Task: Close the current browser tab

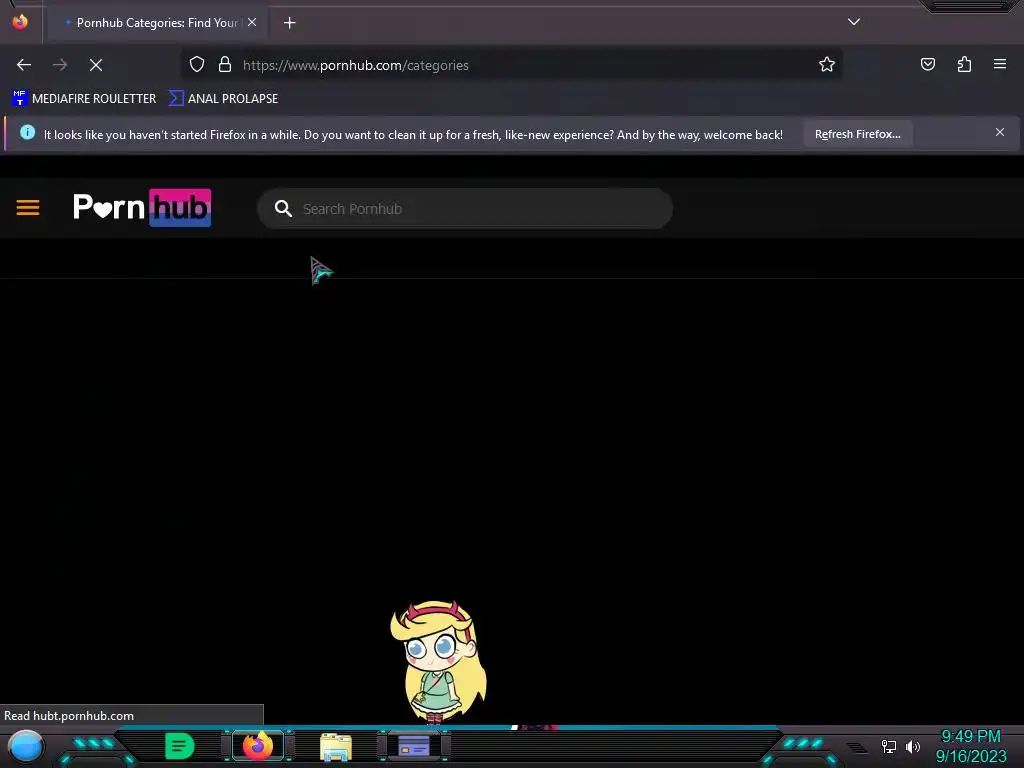Action: coord(252,22)
